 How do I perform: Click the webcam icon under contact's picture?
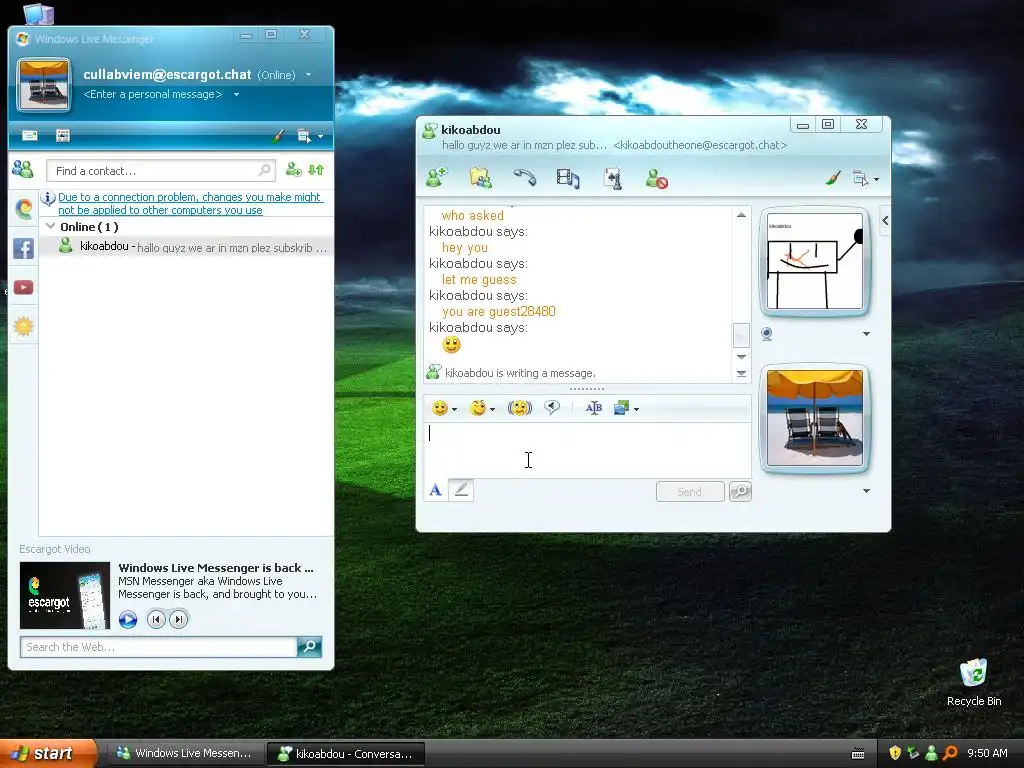767,334
